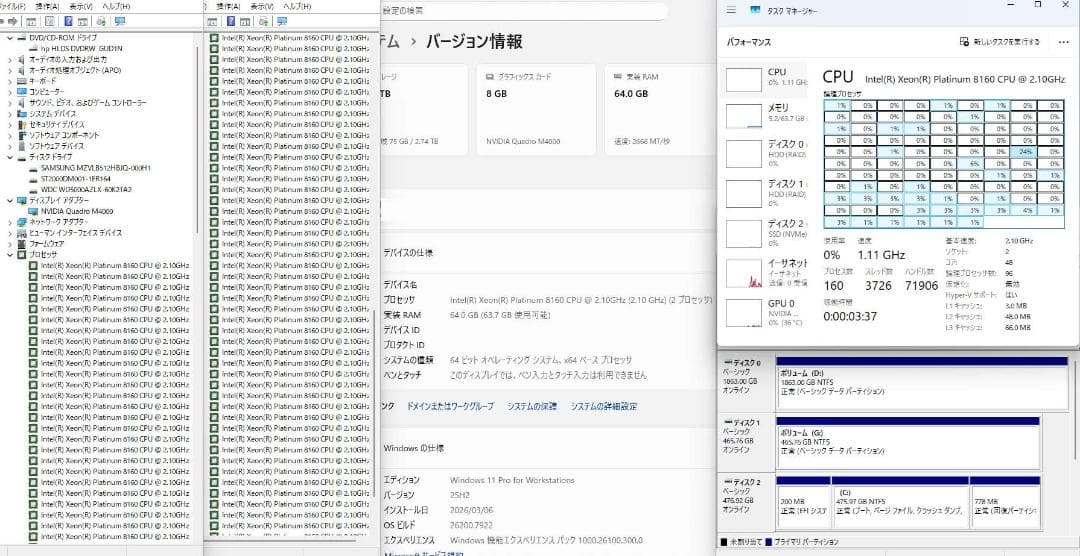The height and width of the screenshot is (556, 1080).
Task: Open Task Manager more options (…) button
Action: point(1063,42)
